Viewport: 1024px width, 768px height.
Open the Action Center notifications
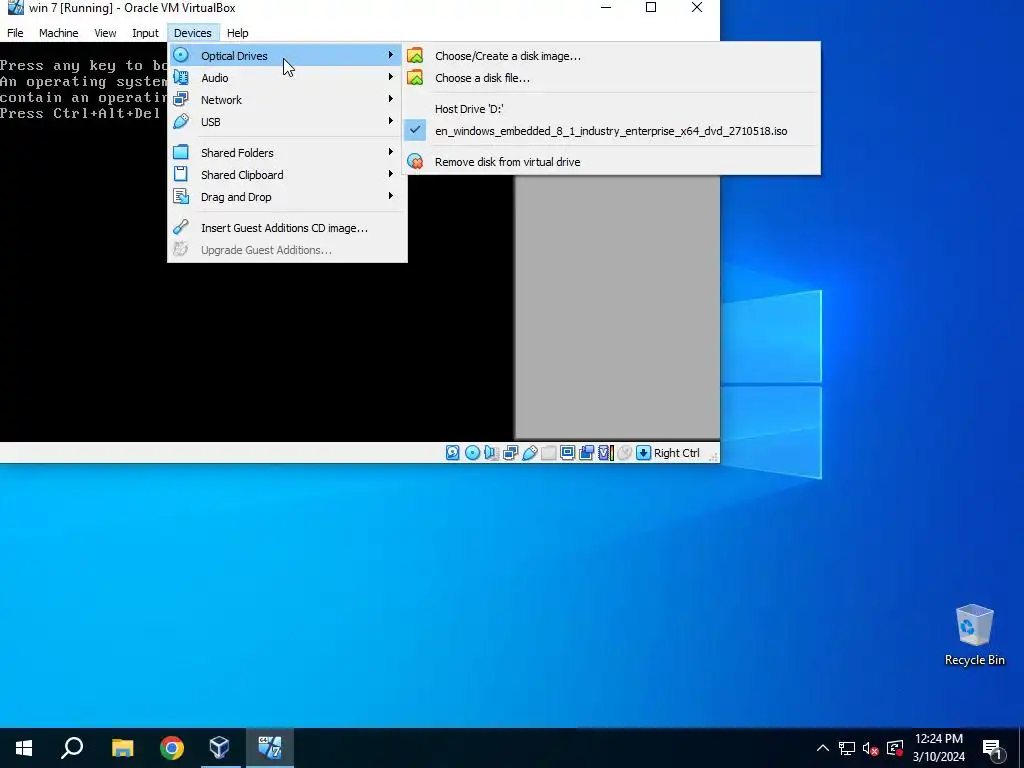(993, 748)
